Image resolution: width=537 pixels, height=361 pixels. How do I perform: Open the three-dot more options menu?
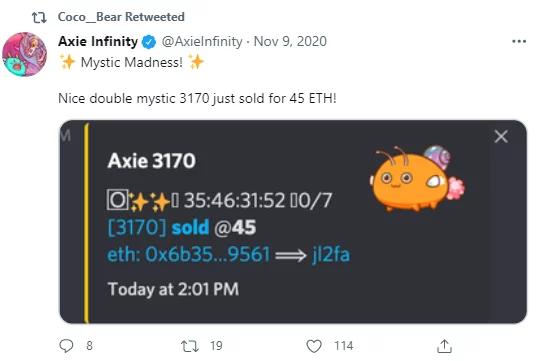click(519, 41)
